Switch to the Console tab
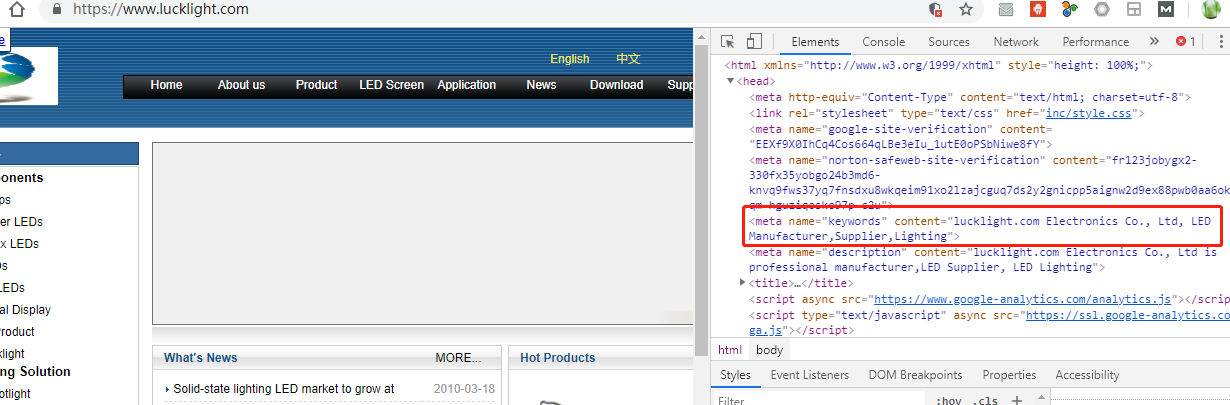The image size is (1230, 405). pos(884,42)
